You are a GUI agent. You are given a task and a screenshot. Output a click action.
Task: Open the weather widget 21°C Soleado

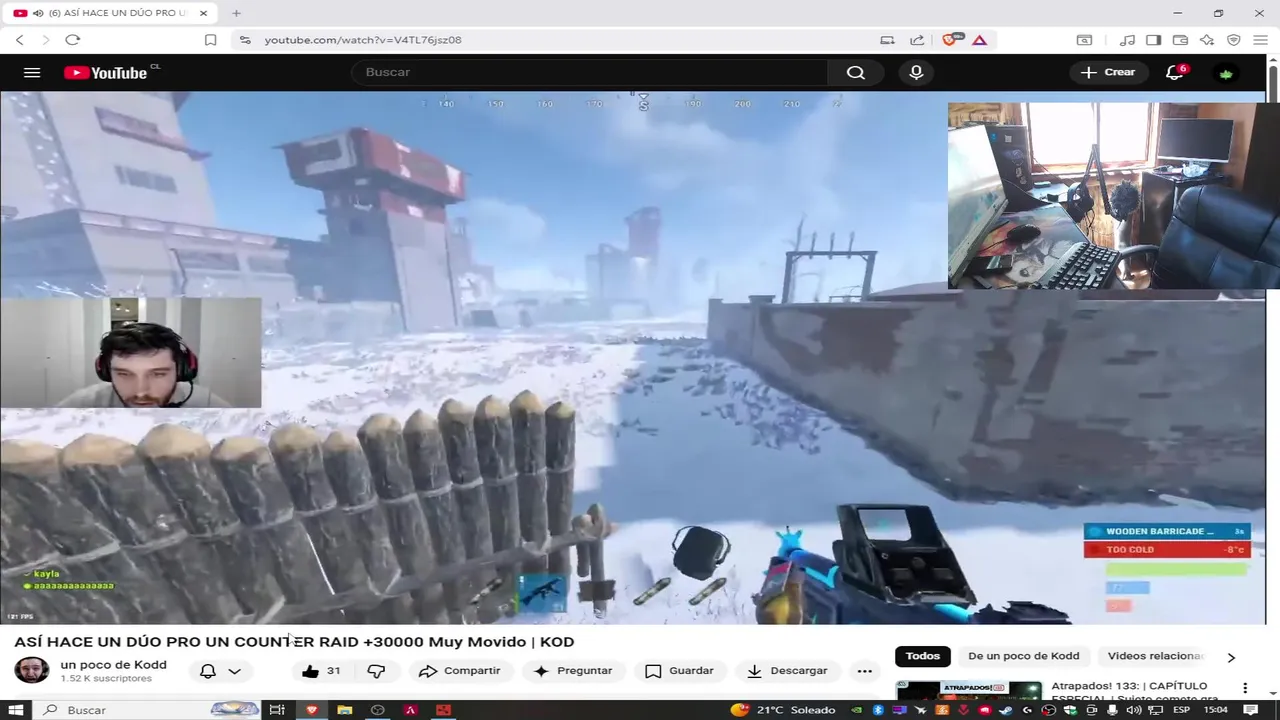tap(784, 710)
